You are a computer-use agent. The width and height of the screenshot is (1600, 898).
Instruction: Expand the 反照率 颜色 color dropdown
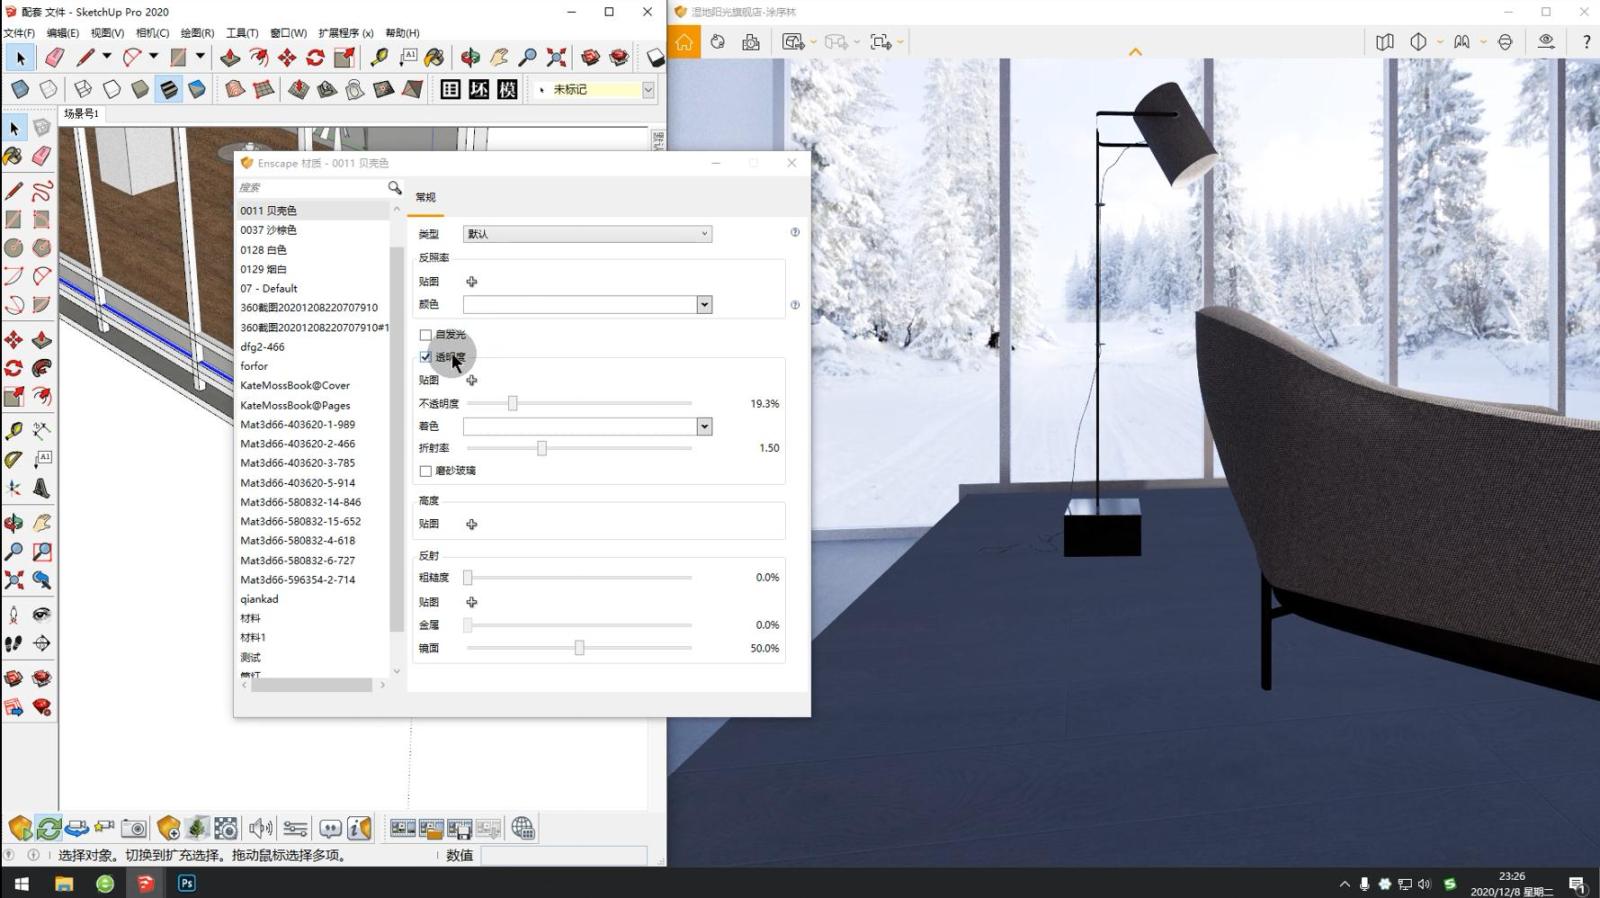(704, 305)
